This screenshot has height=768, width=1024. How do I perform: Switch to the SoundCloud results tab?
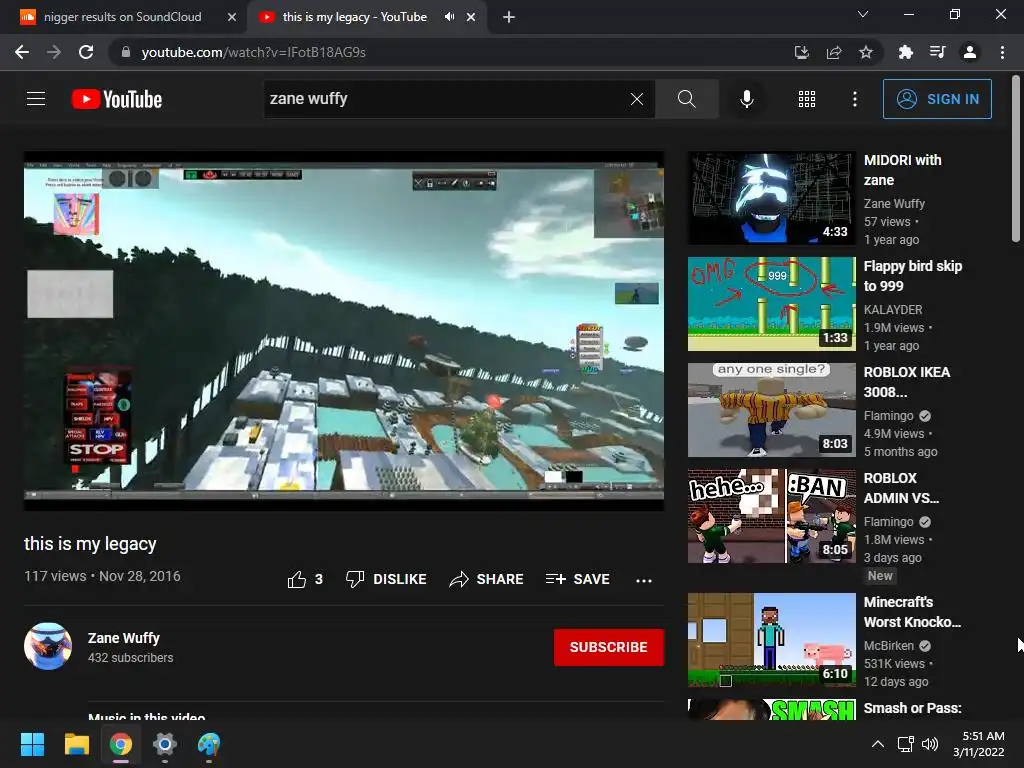point(123,17)
